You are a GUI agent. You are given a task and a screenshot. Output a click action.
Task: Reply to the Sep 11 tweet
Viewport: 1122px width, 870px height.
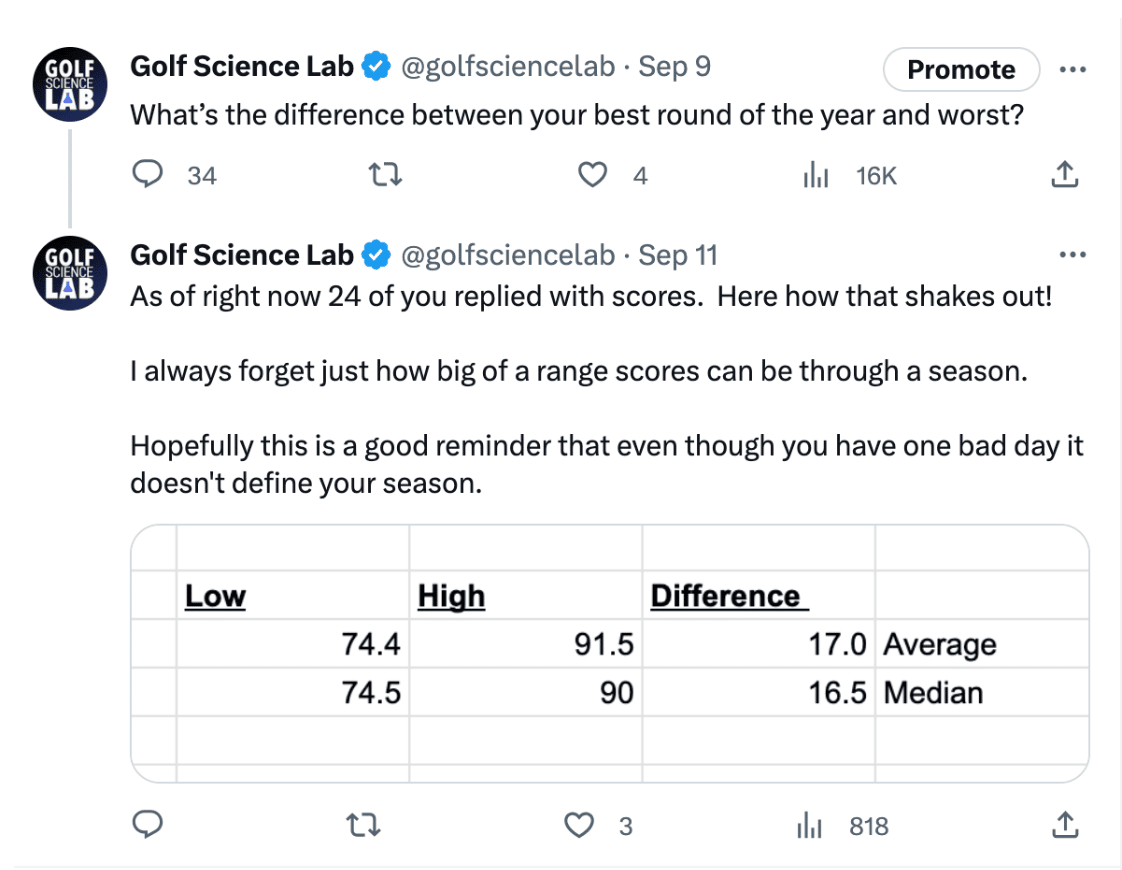tap(148, 824)
